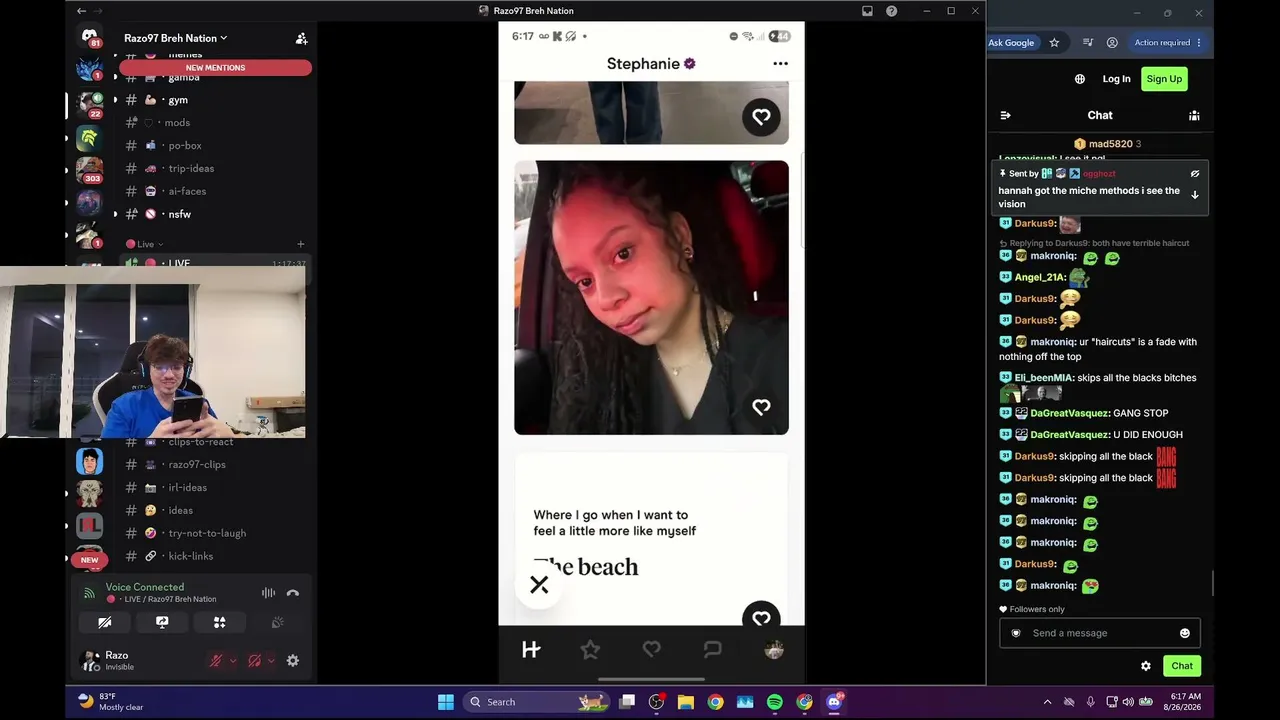The image size is (1280, 720).
Task: Open the Hinge standouts star tab
Action: click(x=590, y=650)
